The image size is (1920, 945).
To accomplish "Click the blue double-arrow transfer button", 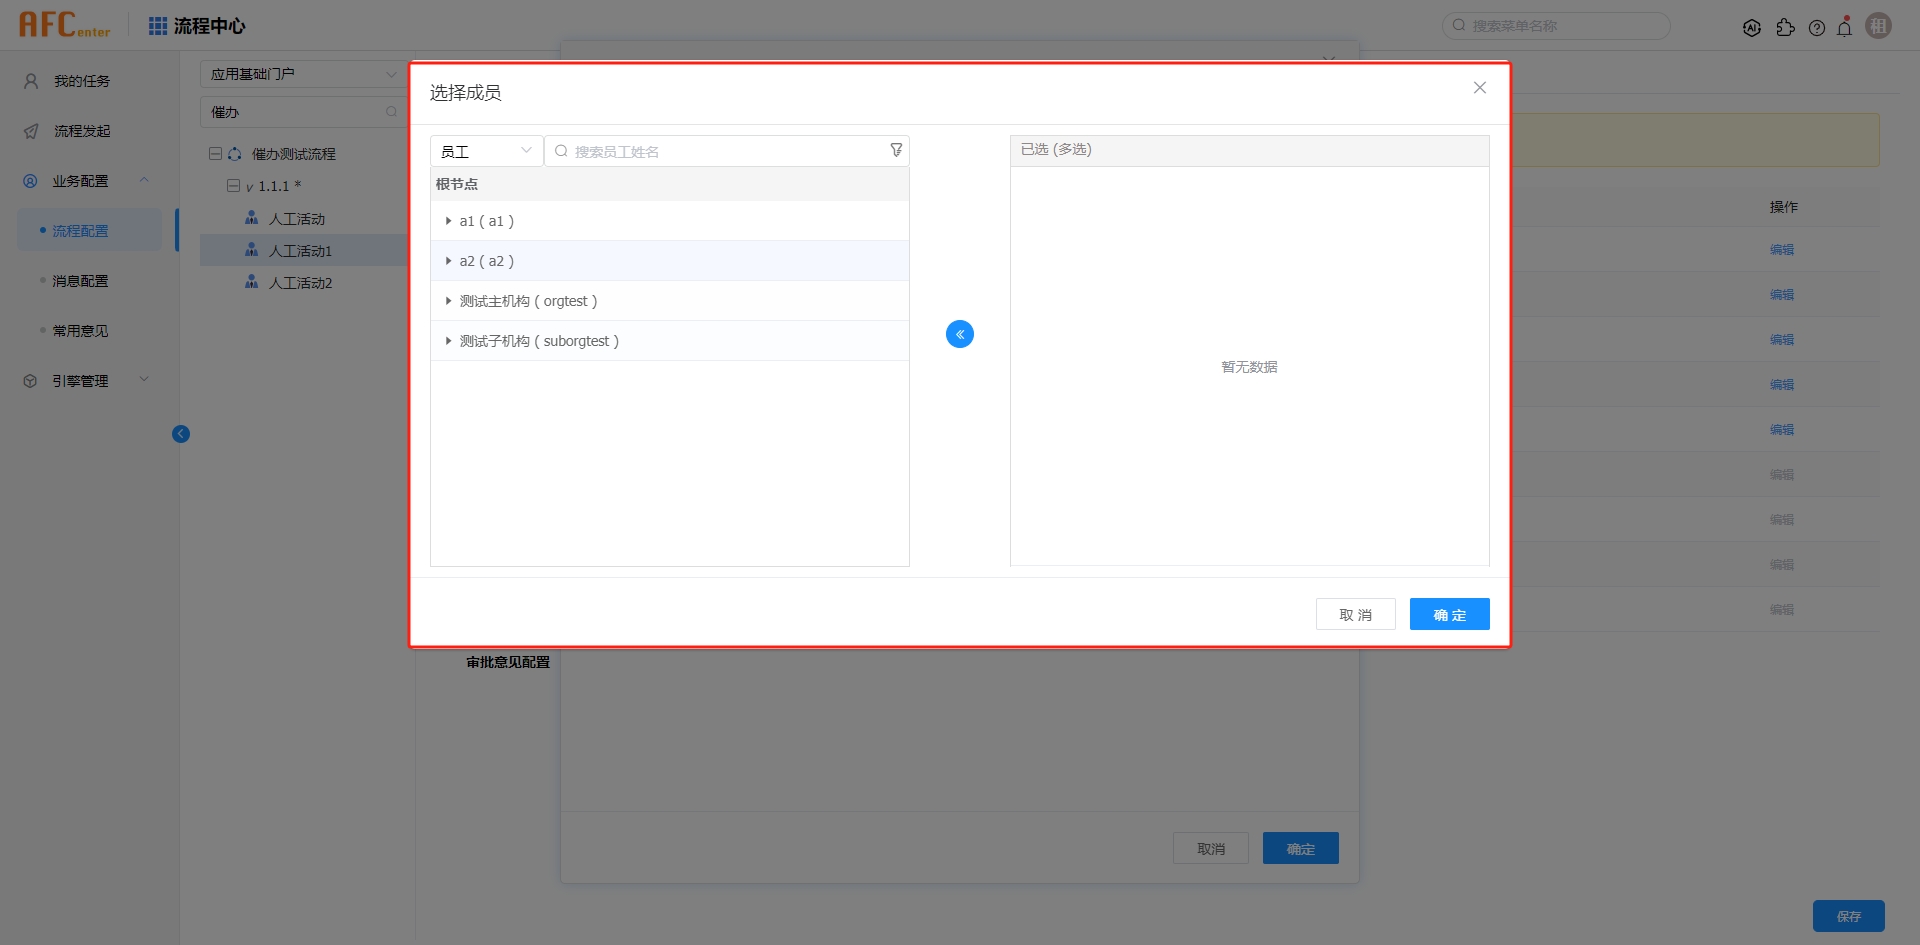I will pyautogui.click(x=959, y=334).
